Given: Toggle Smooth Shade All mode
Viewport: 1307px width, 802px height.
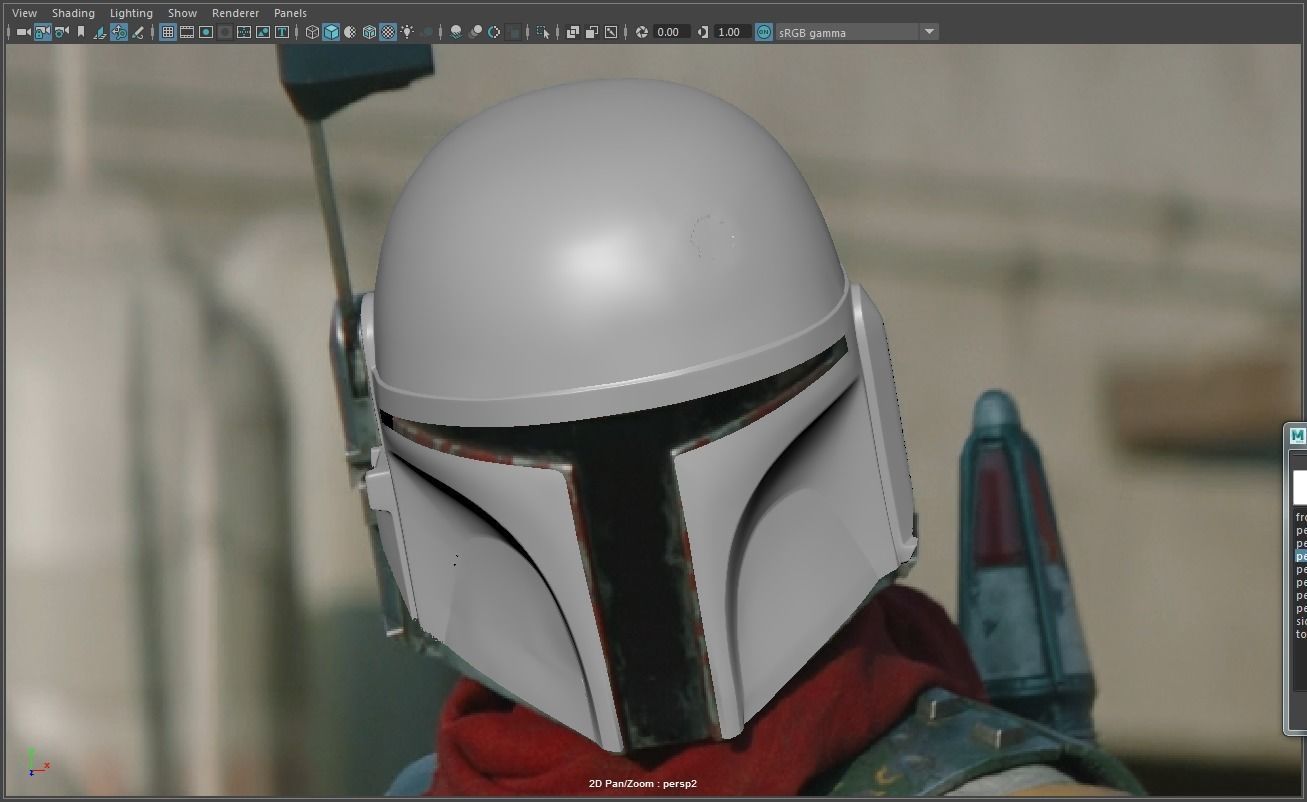Looking at the screenshot, I should coord(331,32).
